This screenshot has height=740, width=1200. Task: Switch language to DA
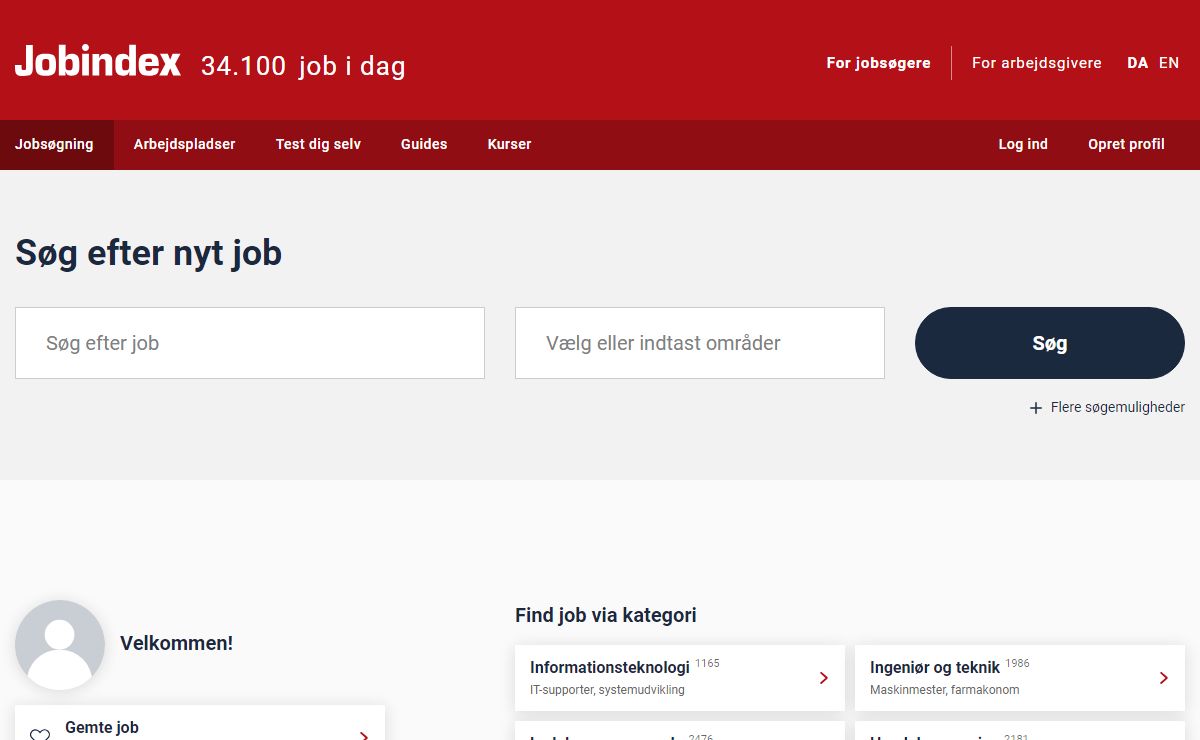tap(1138, 63)
